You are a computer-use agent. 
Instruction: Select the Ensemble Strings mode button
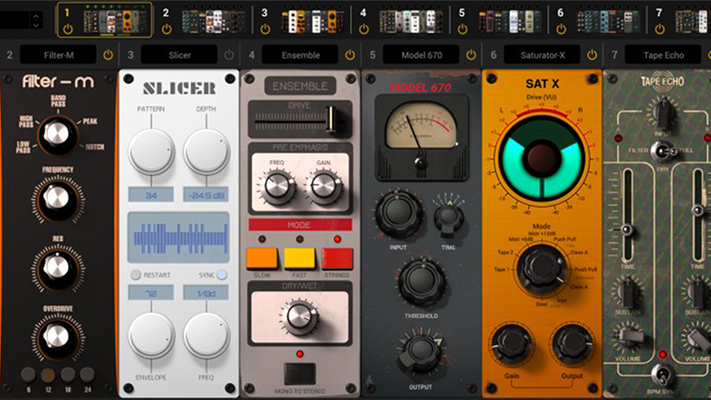coord(337,259)
